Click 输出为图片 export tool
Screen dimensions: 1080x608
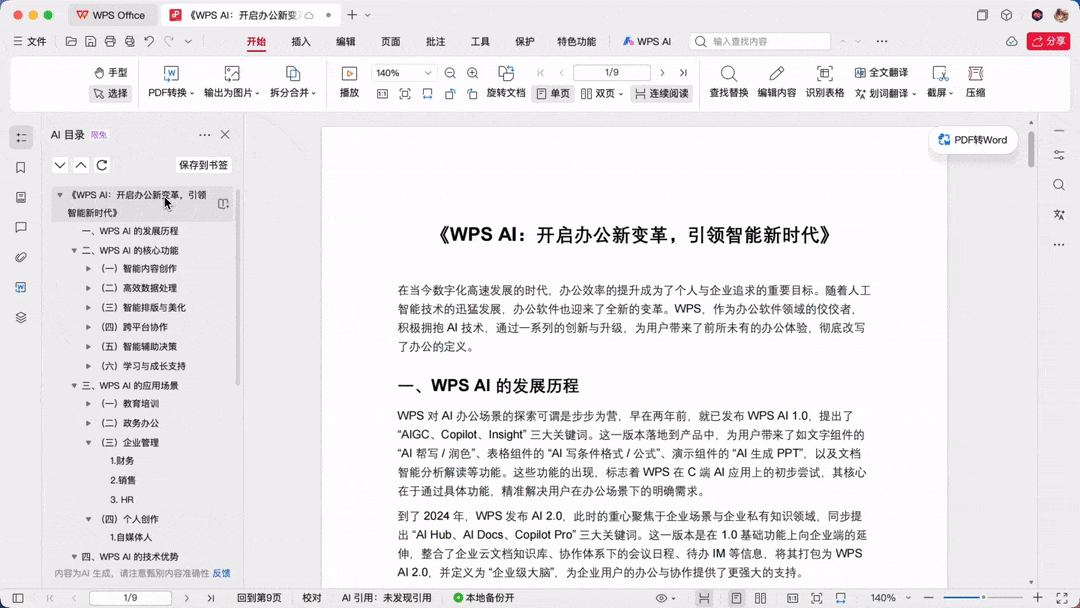click(231, 82)
